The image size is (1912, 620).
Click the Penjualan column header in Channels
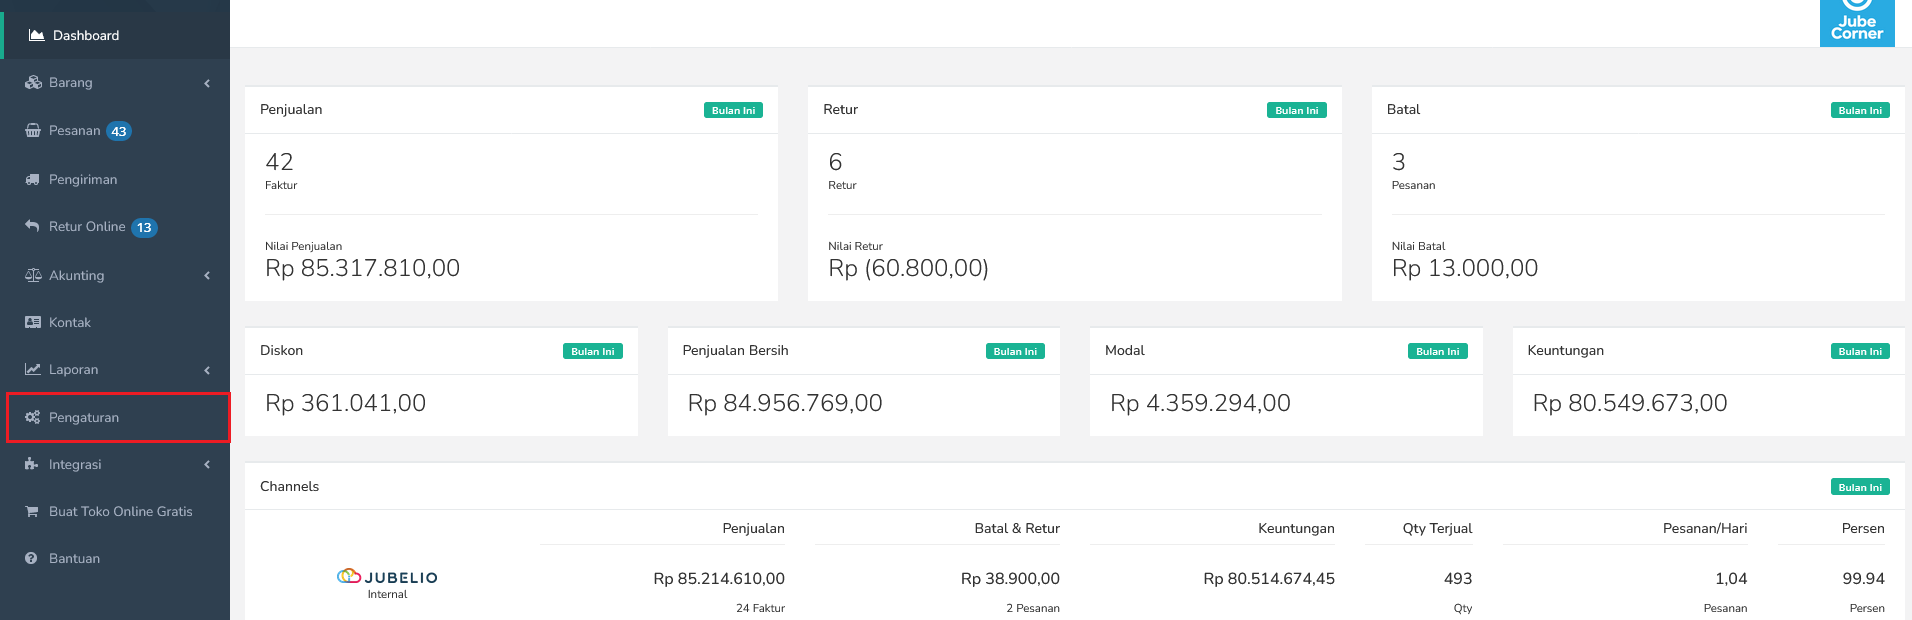[x=753, y=528]
